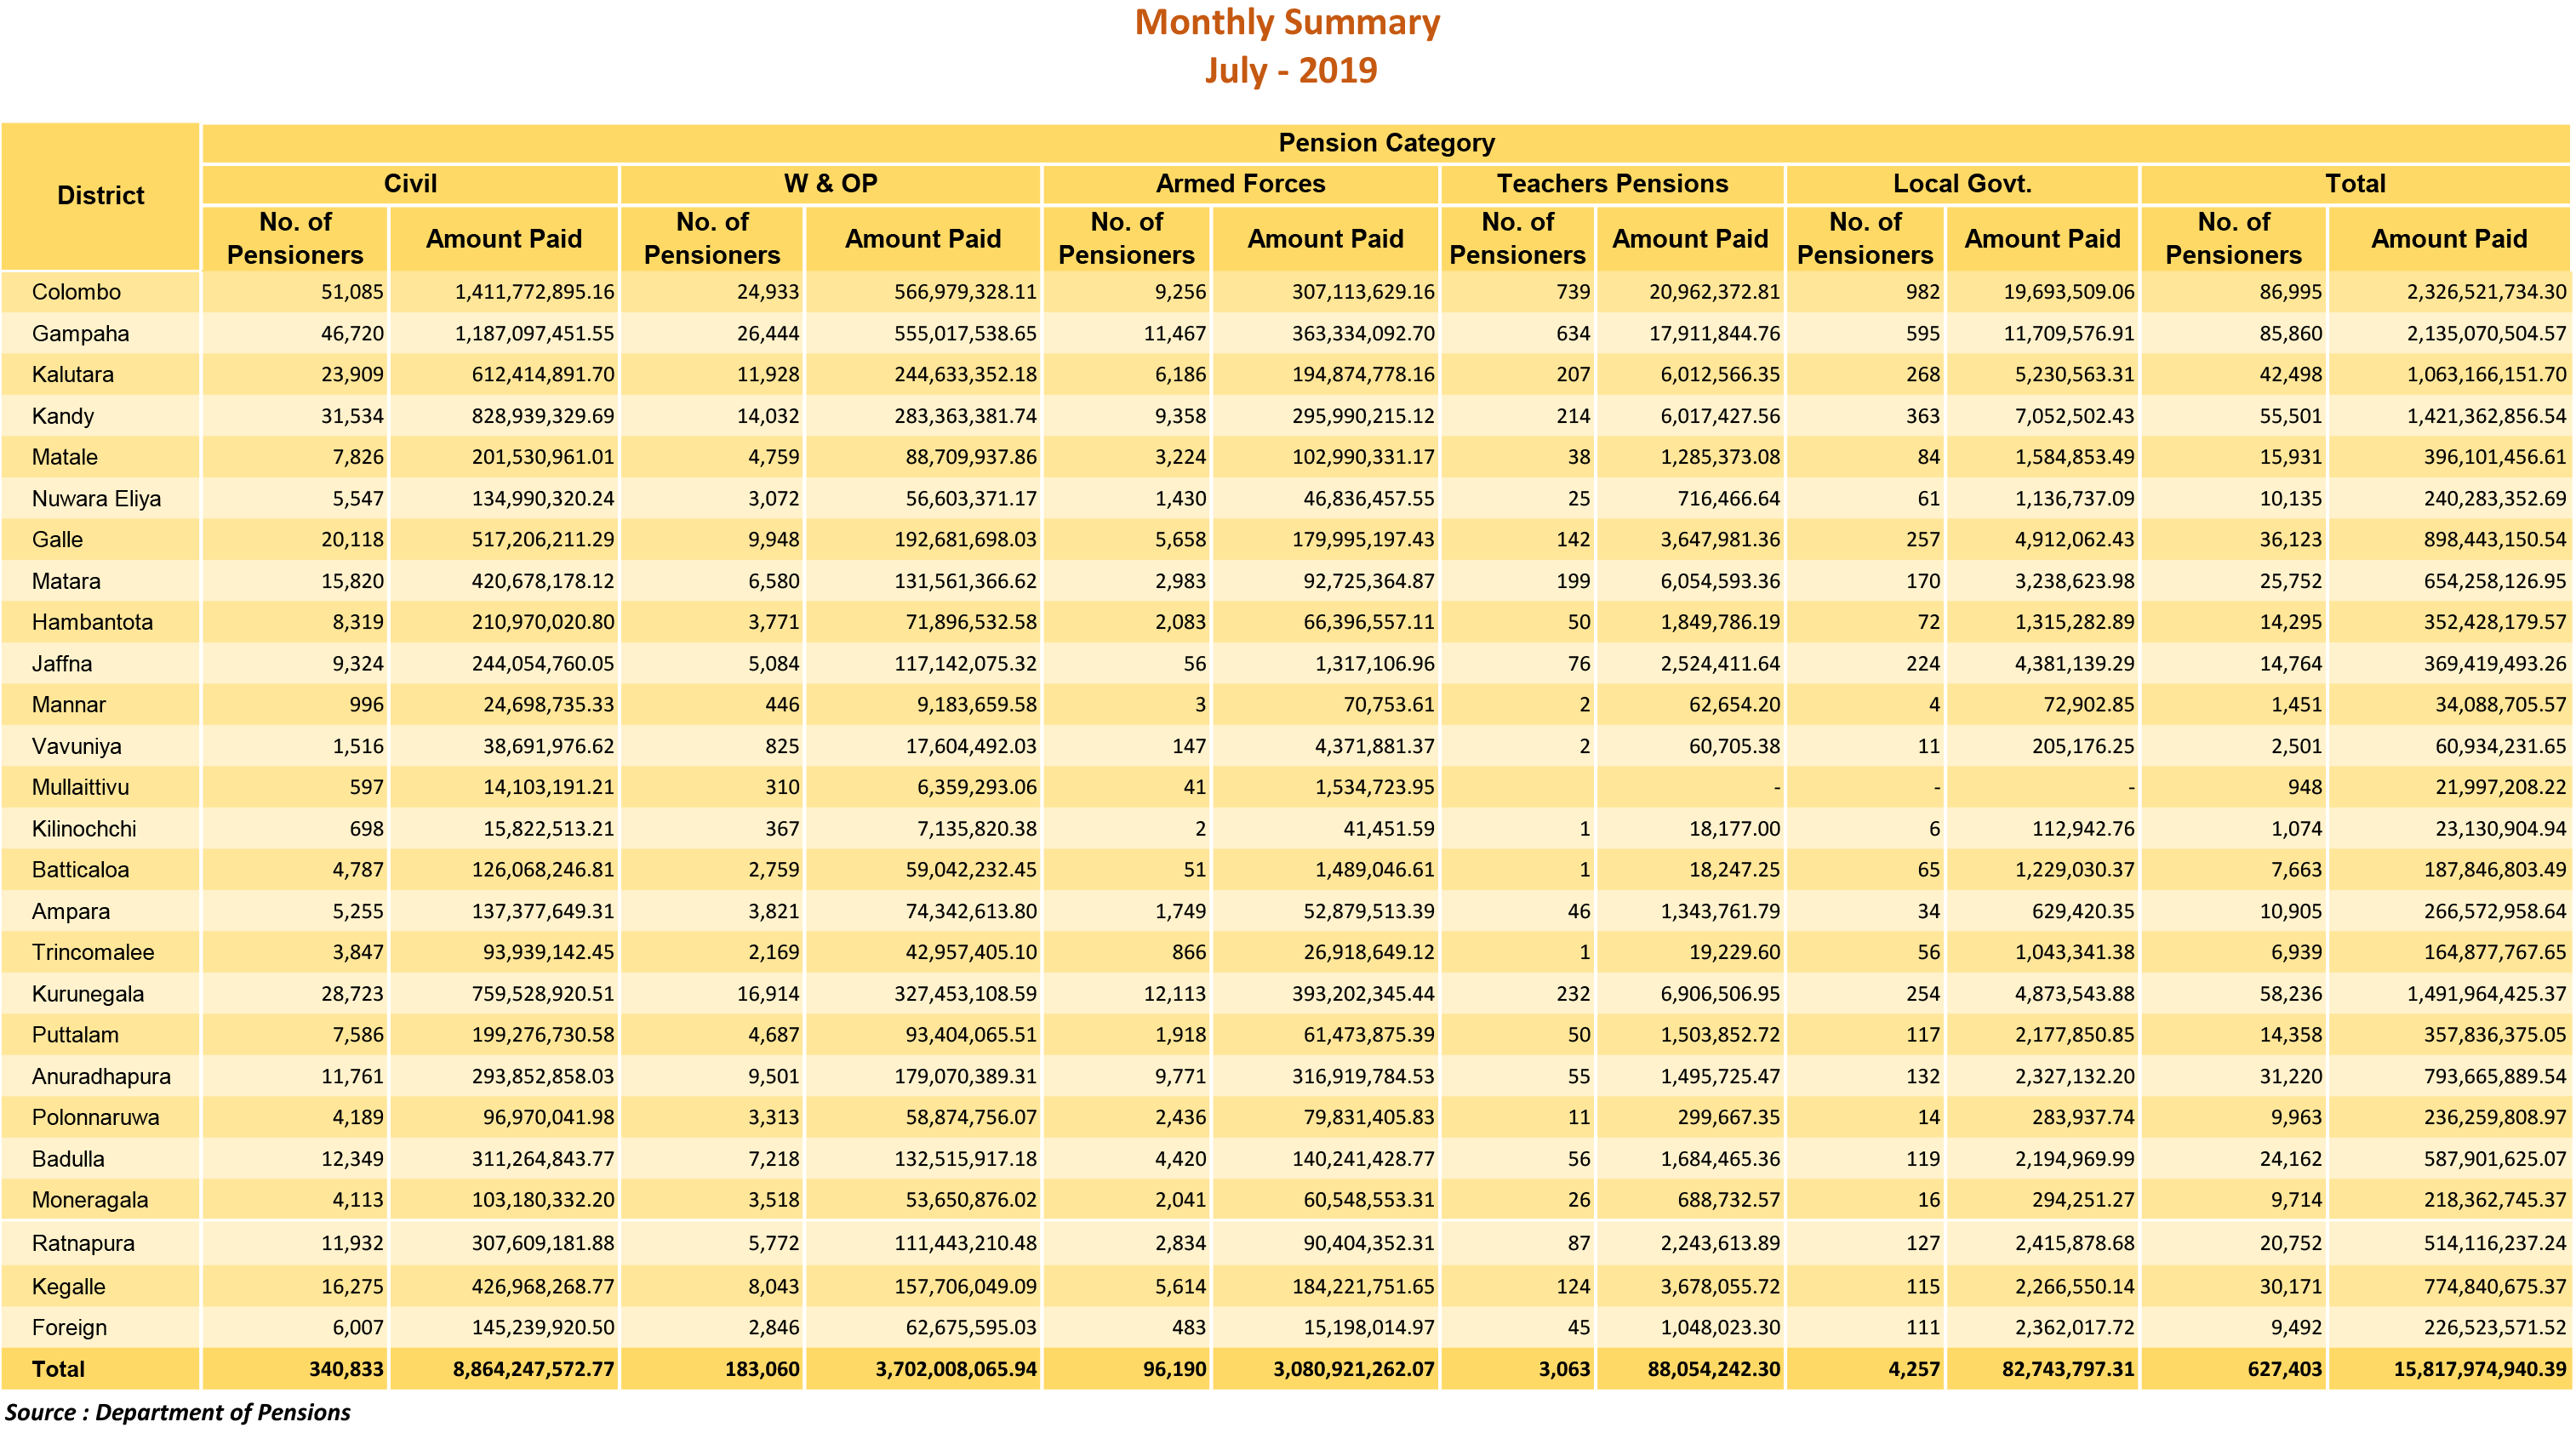Select the 'Vavuniya' district row label
This screenshot has height=1433, width=2576.
click(76, 746)
